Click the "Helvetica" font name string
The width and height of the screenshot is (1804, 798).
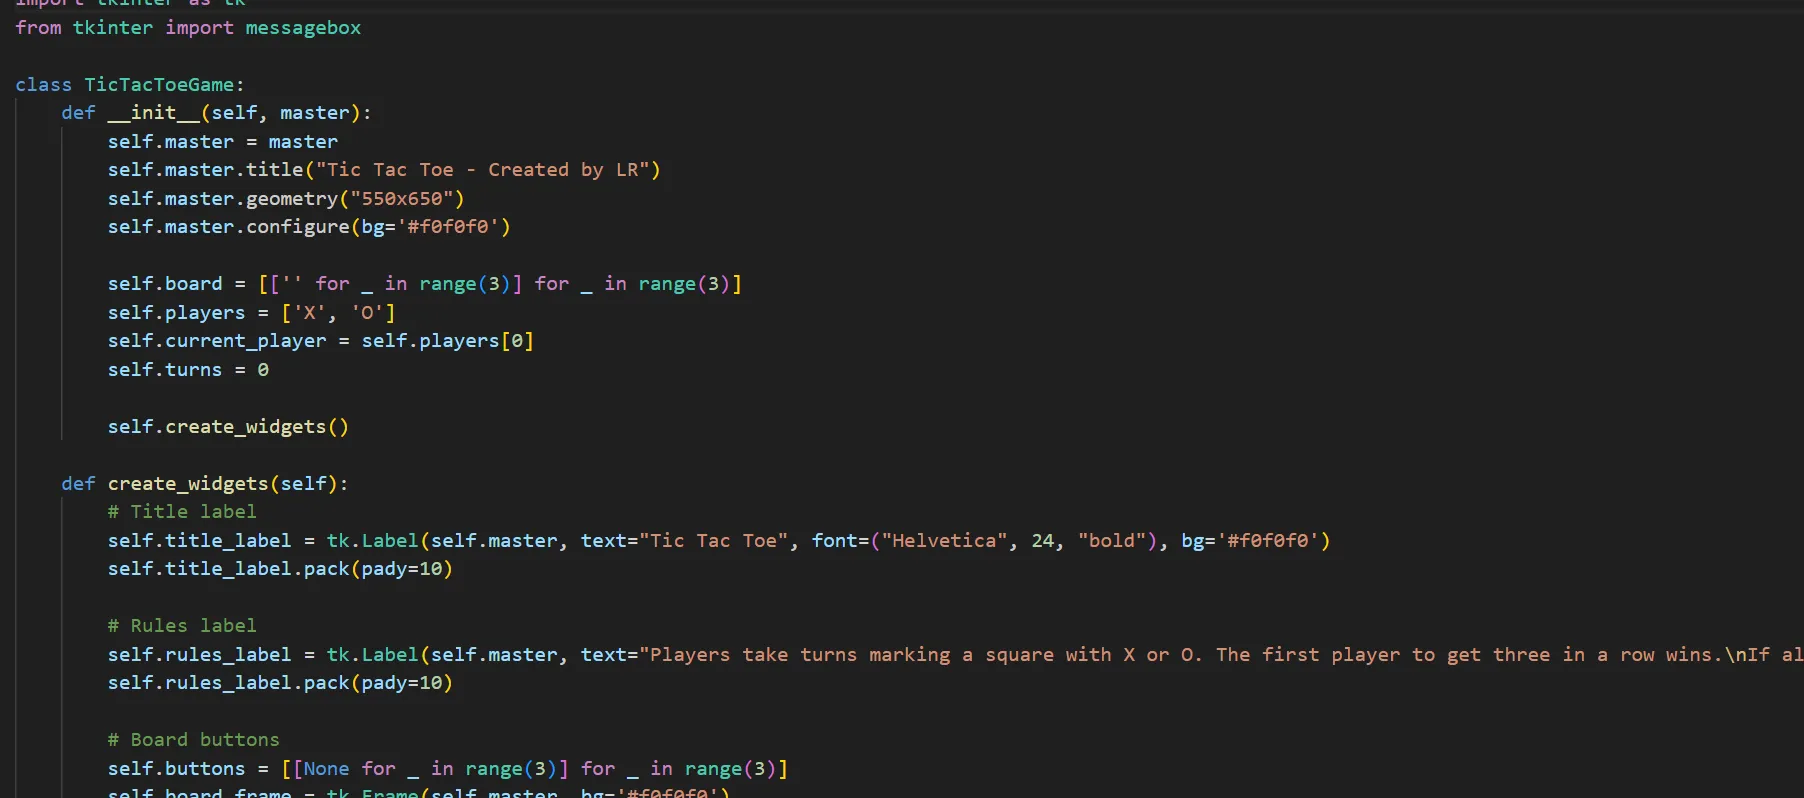tap(944, 541)
